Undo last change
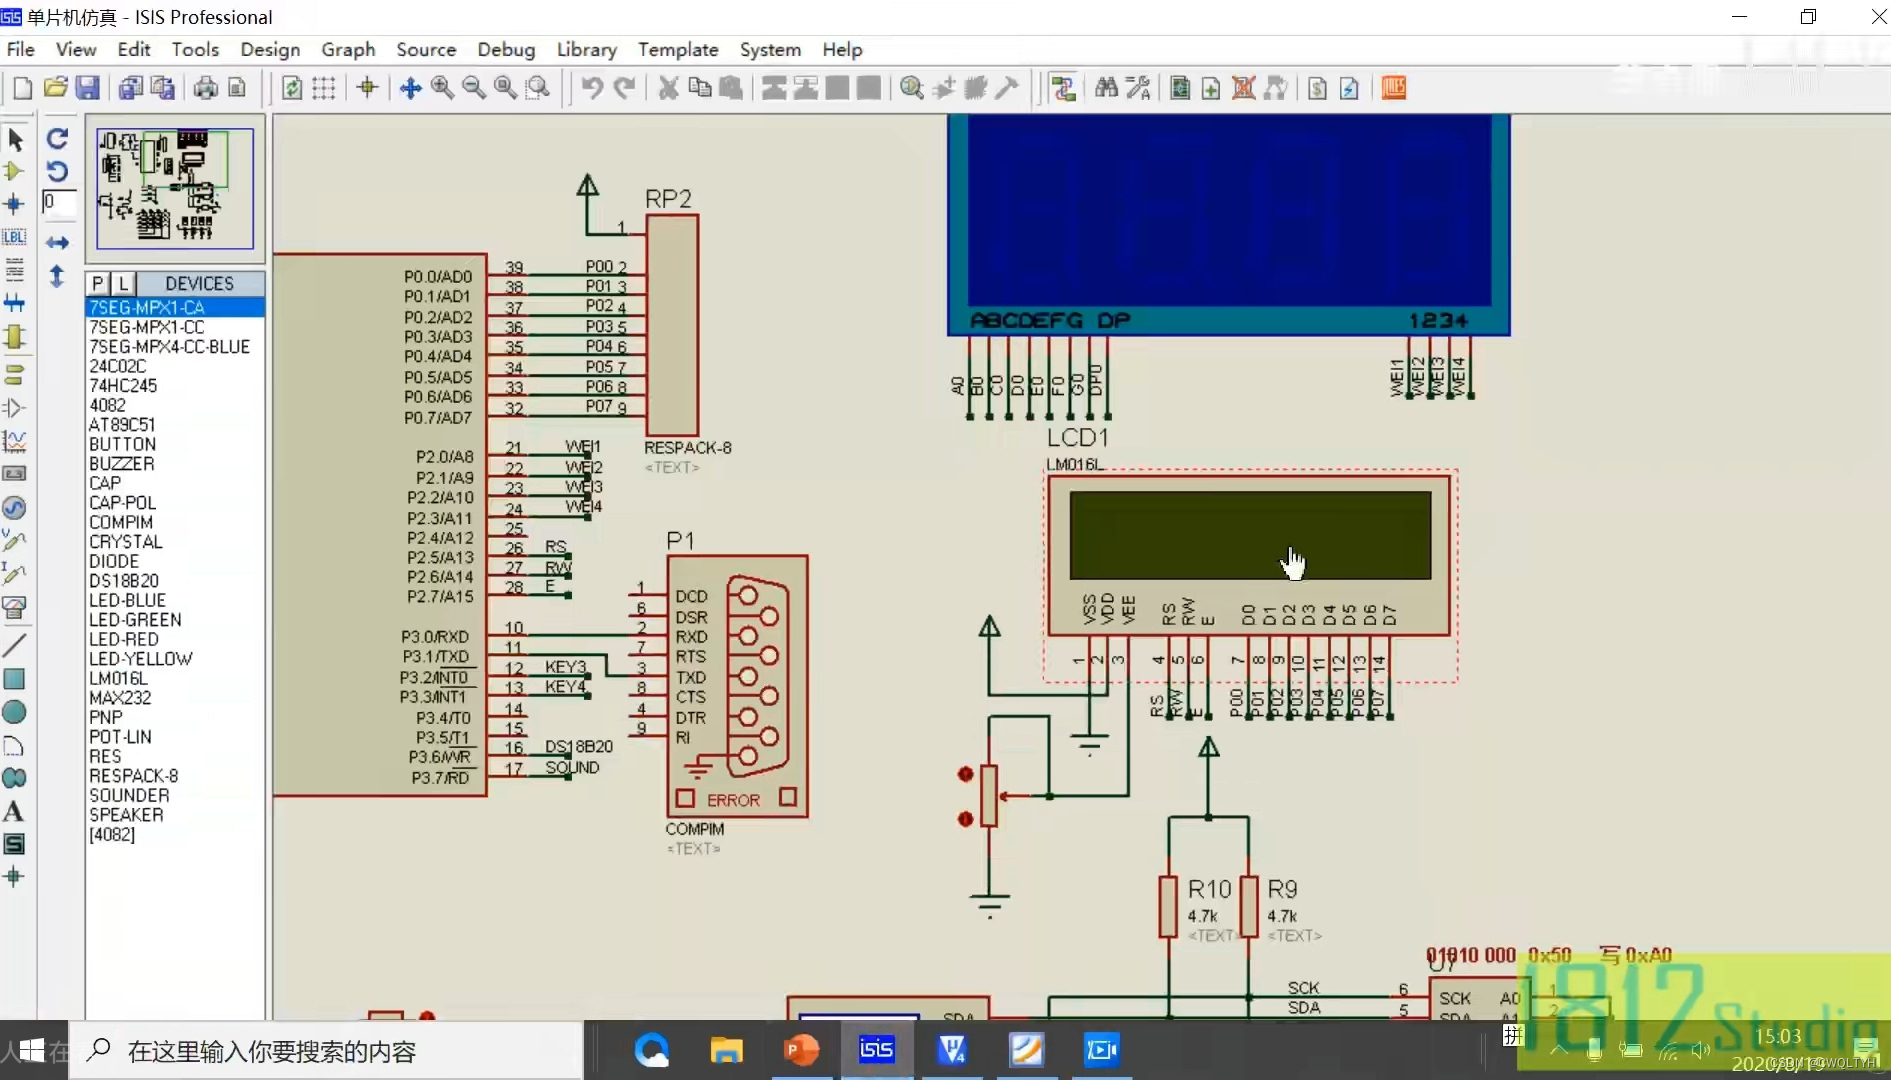Image resolution: width=1891 pixels, height=1080 pixels. [592, 88]
